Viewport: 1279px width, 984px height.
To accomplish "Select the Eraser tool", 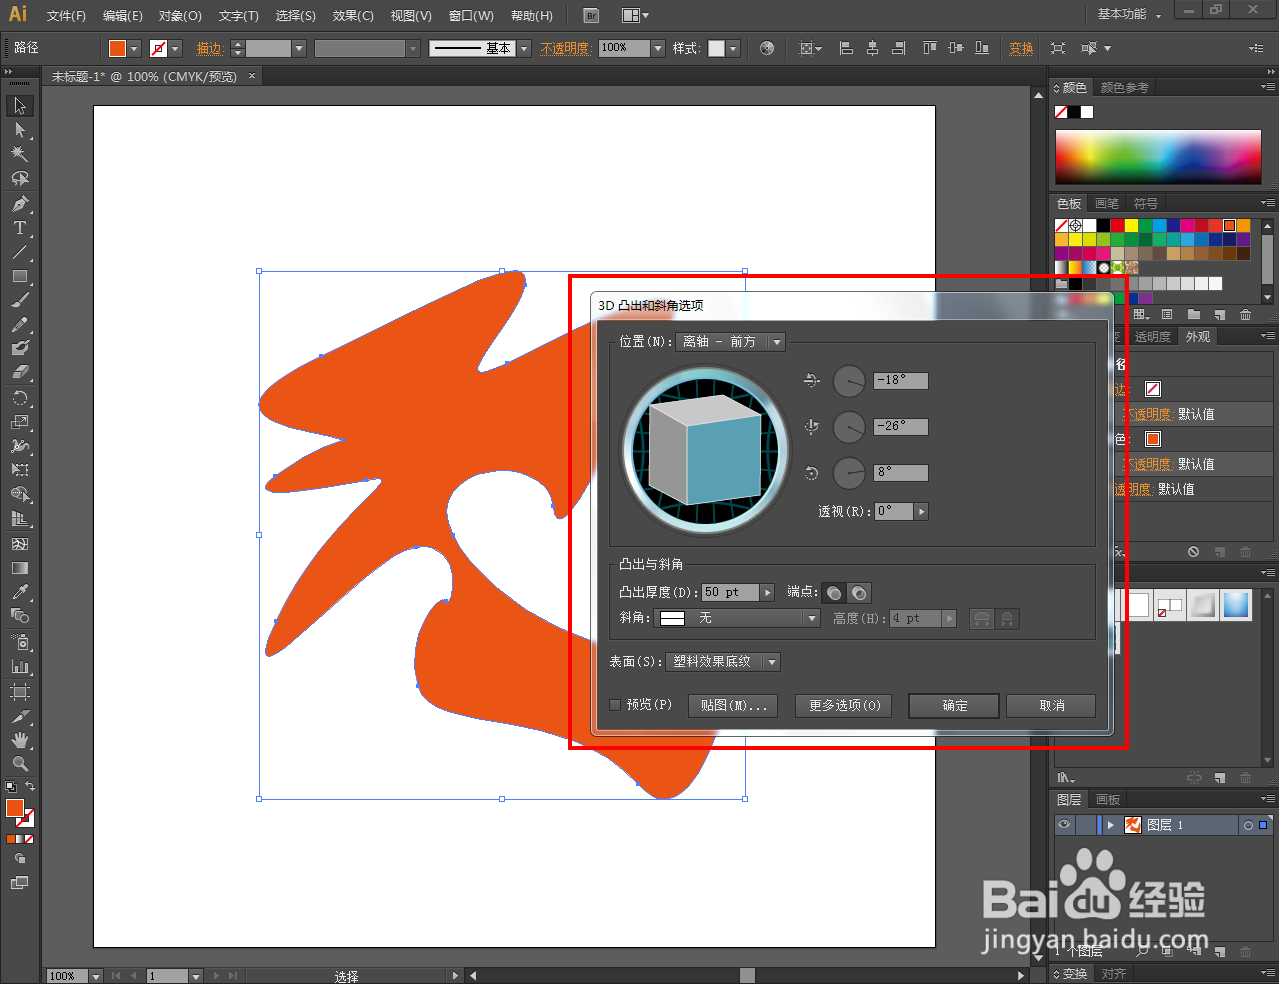I will coord(20,372).
